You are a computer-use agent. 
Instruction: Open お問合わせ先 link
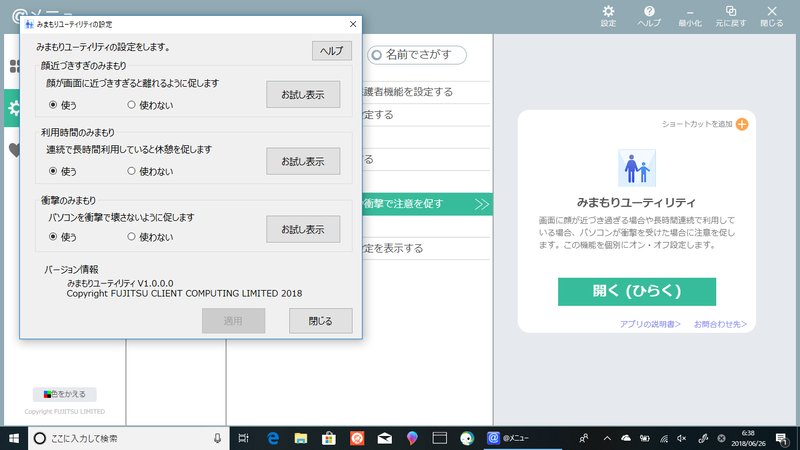tap(720, 324)
